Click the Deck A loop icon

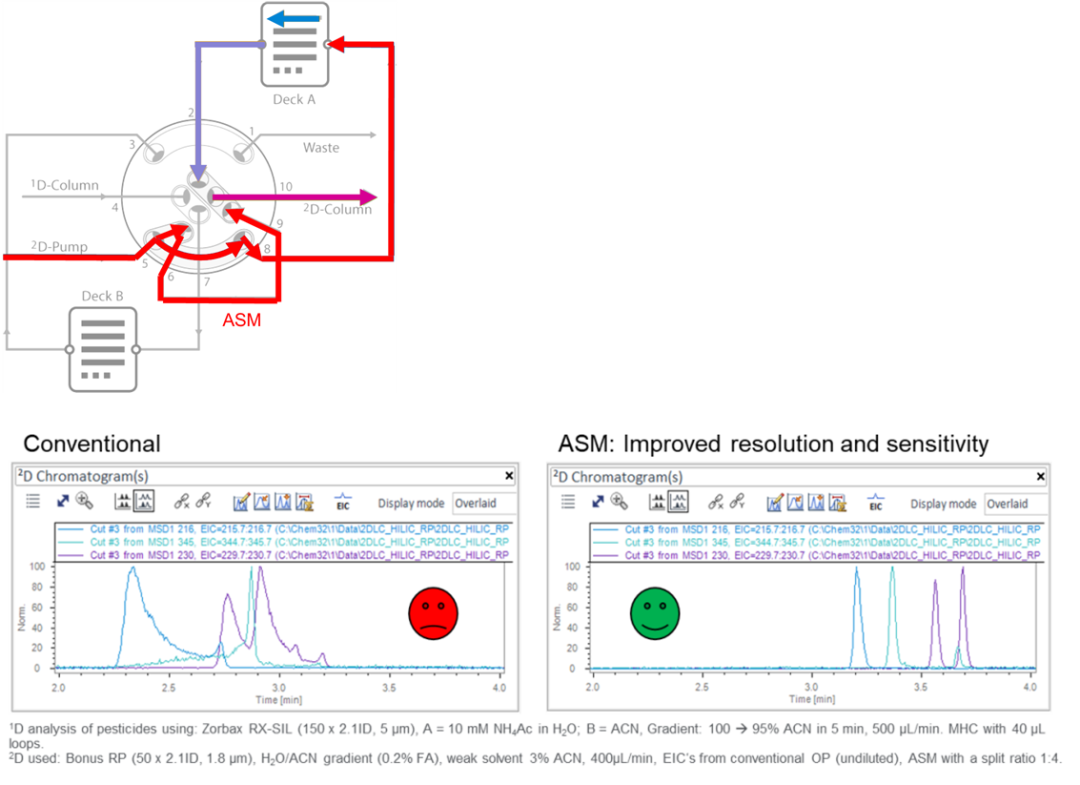[x=295, y=45]
